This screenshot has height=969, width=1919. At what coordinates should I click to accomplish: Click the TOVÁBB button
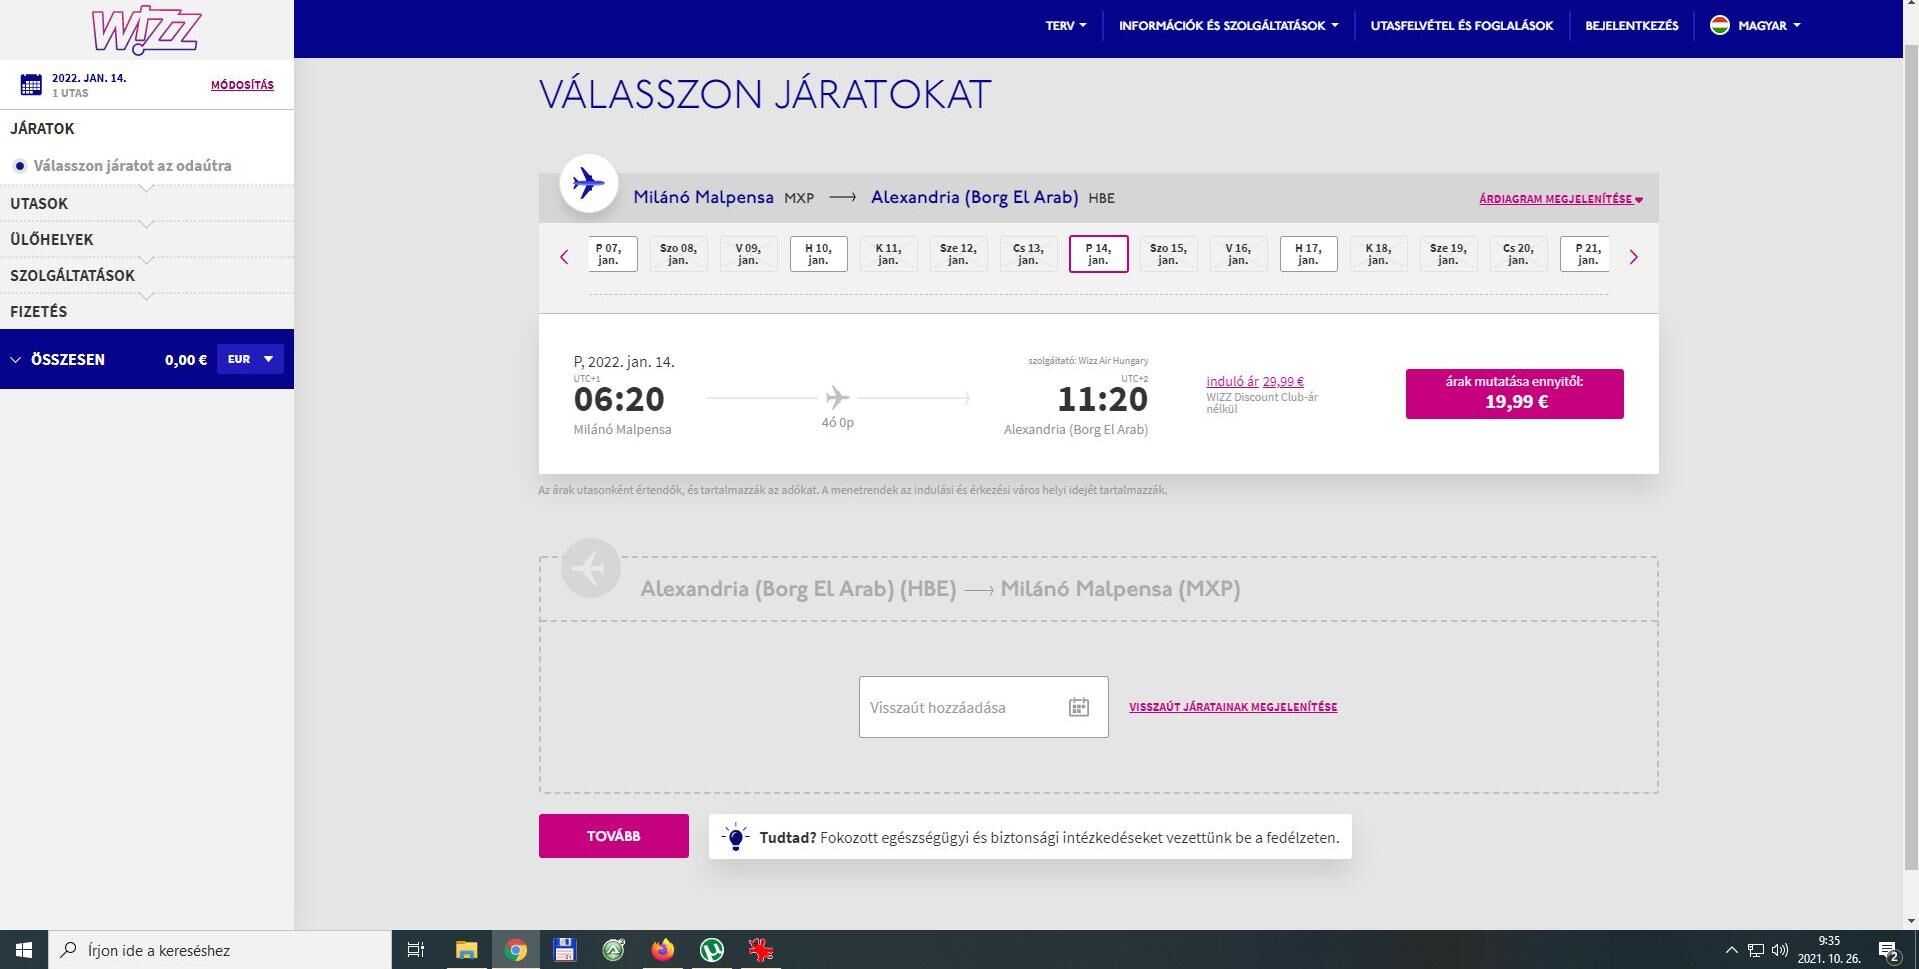614,836
